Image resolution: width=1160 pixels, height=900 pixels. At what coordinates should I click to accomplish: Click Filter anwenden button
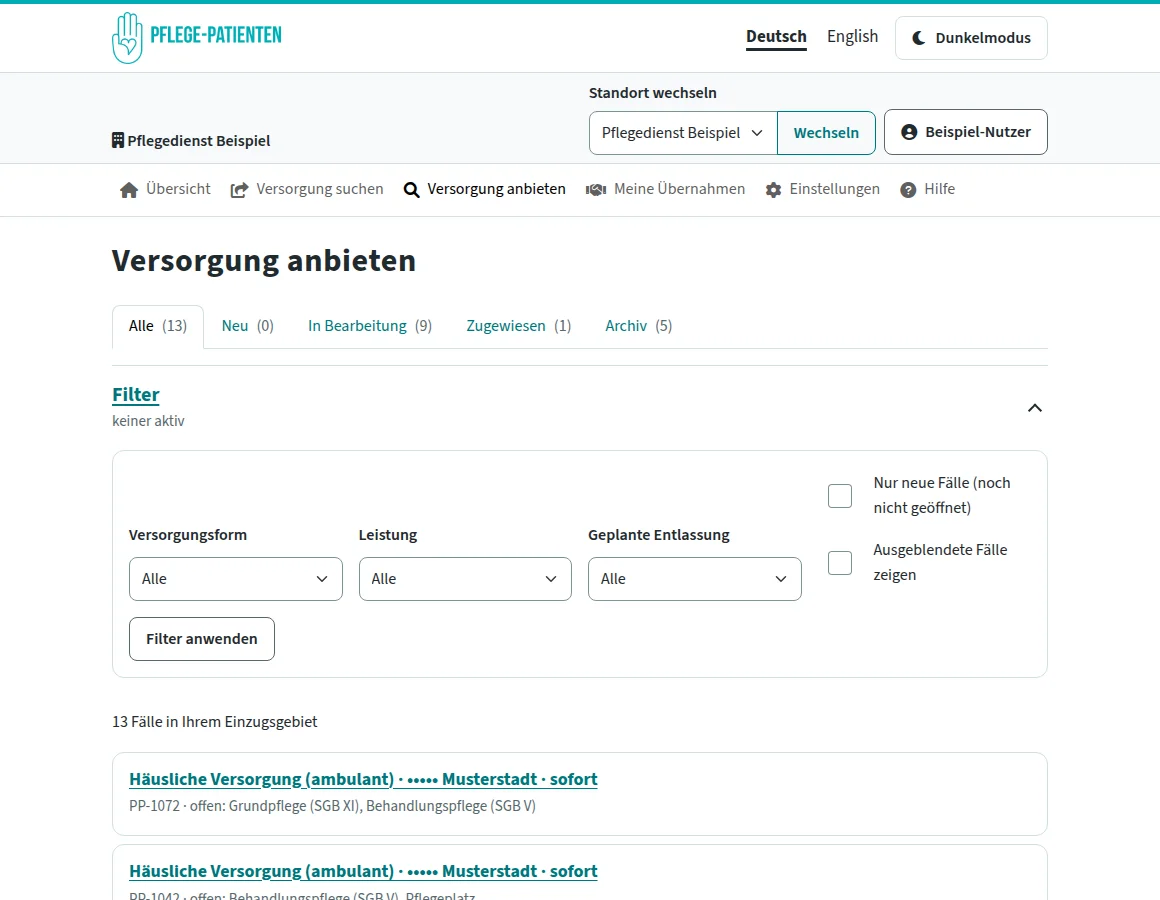(x=201, y=639)
